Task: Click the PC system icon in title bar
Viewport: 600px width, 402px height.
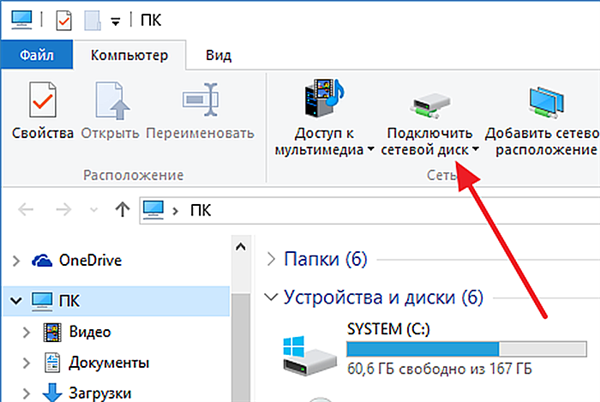Action: pyautogui.click(x=21, y=20)
